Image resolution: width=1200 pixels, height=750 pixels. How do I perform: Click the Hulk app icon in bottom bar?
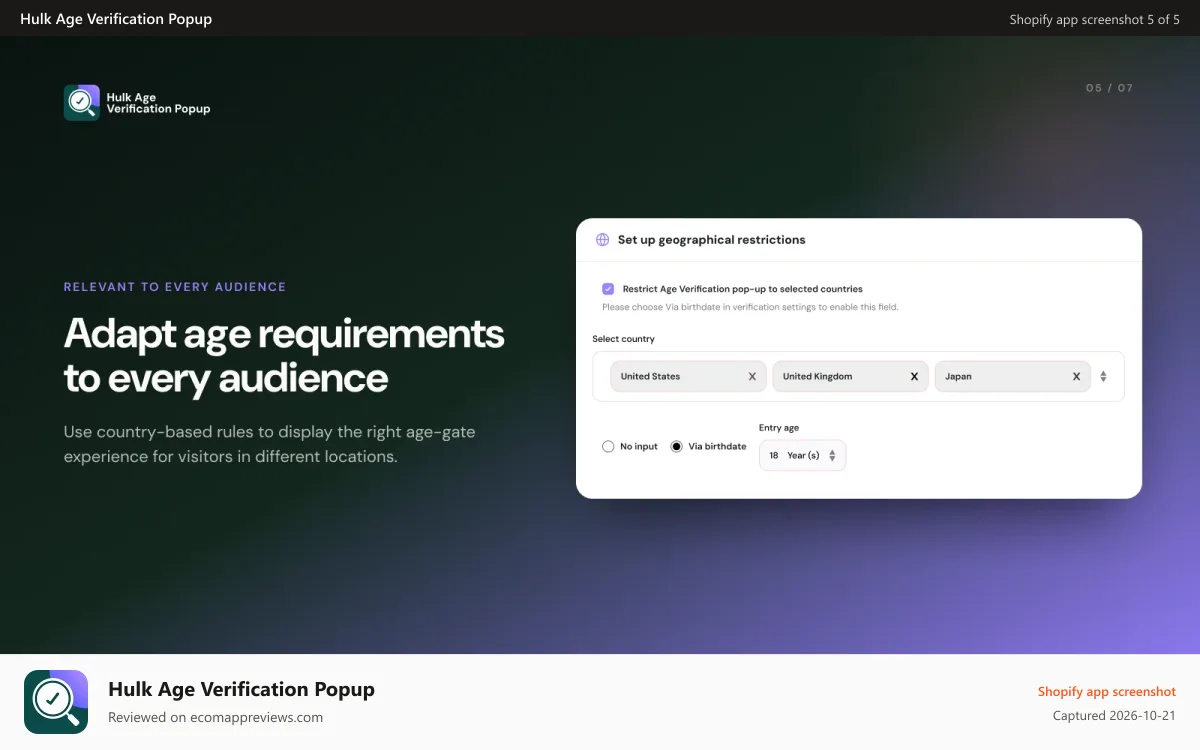coord(56,702)
